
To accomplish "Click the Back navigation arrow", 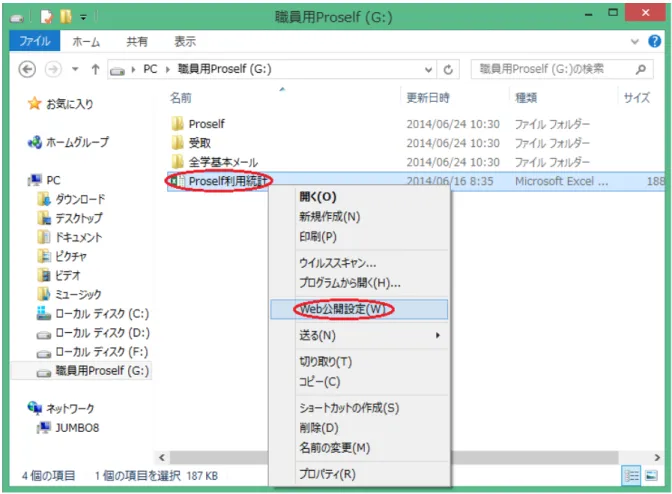I will [27, 69].
